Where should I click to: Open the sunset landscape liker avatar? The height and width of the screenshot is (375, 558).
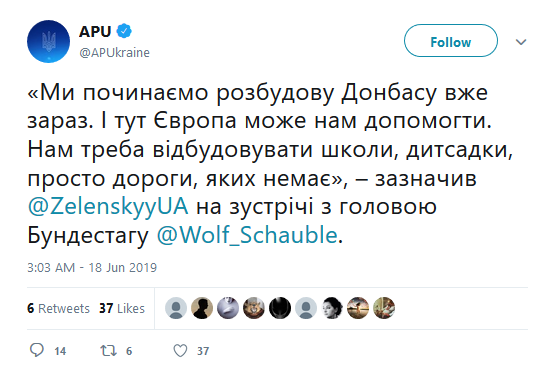click(x=358, y=308)
